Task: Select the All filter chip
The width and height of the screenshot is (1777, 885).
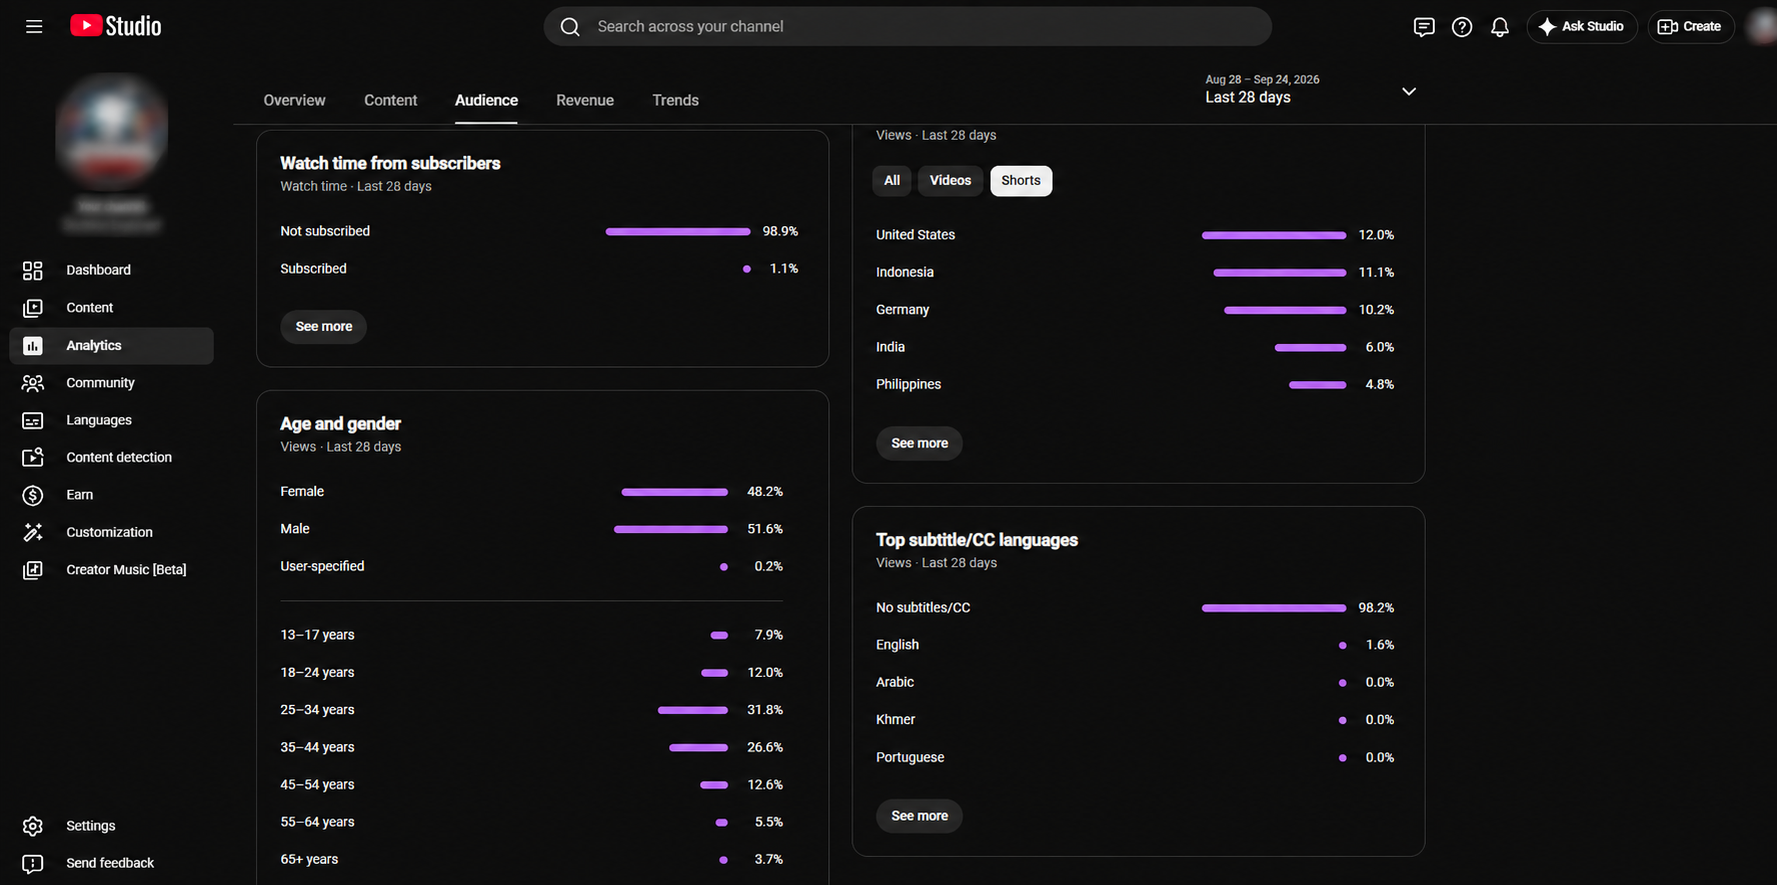Action: pos(892,181)
